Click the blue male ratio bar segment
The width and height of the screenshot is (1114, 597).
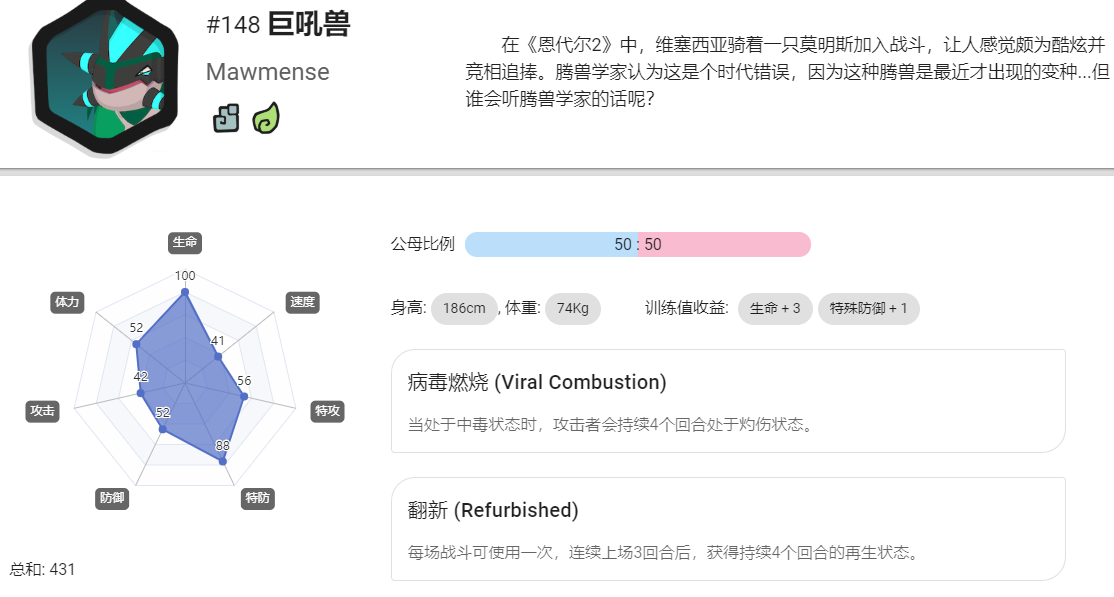tap(551, 244)
